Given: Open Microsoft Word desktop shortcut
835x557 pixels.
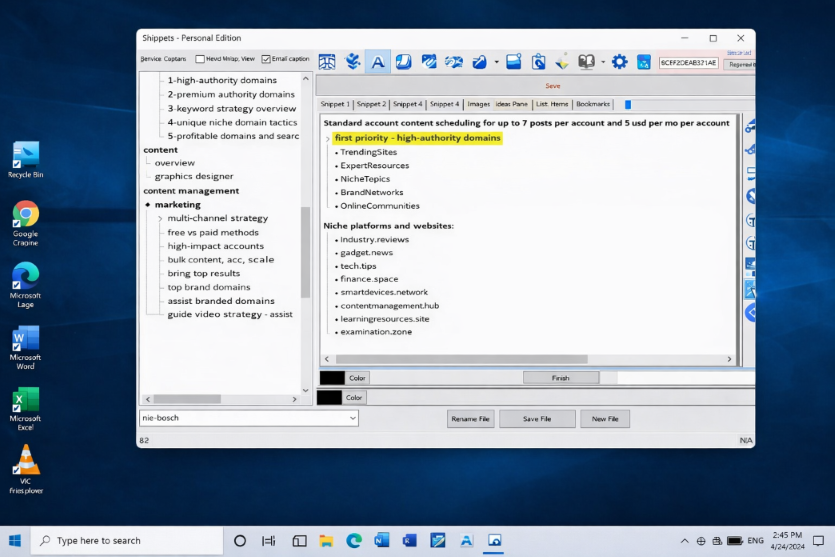Looking at the screenshot, I should click(x=26, y=347).
